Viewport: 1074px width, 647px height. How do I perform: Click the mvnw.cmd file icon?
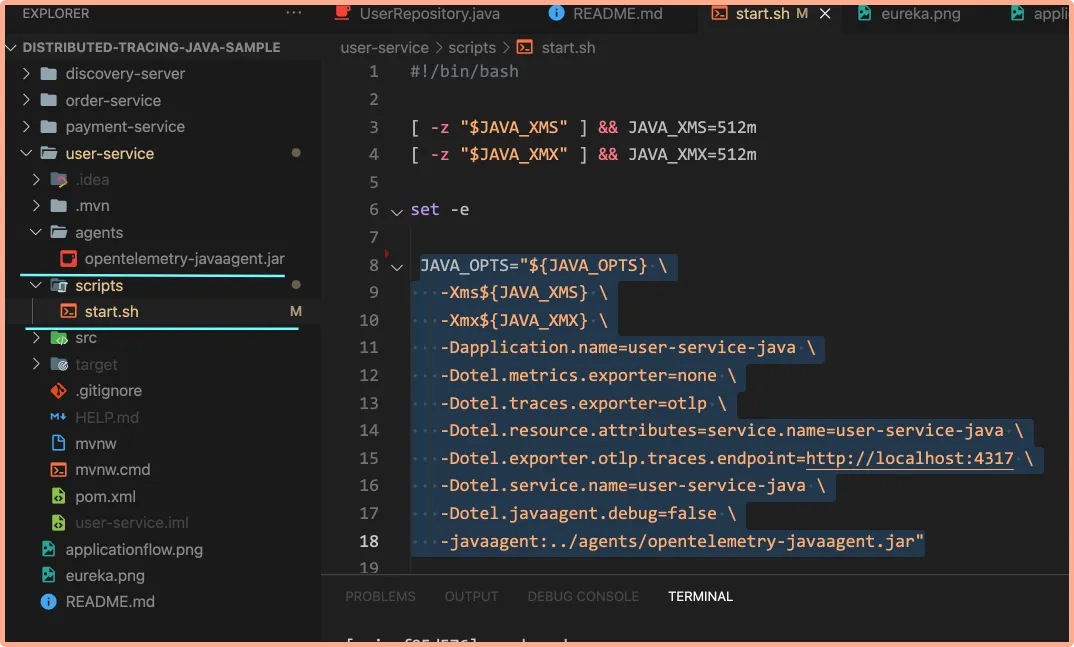(58, 470)
